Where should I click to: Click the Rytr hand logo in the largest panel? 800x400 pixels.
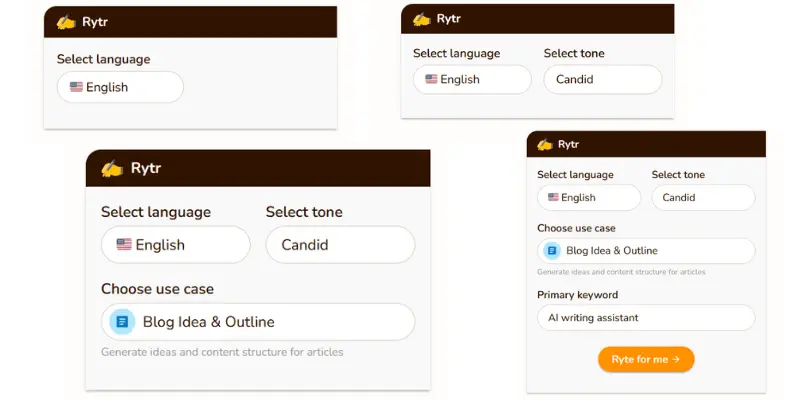click(x=112, y=168)
